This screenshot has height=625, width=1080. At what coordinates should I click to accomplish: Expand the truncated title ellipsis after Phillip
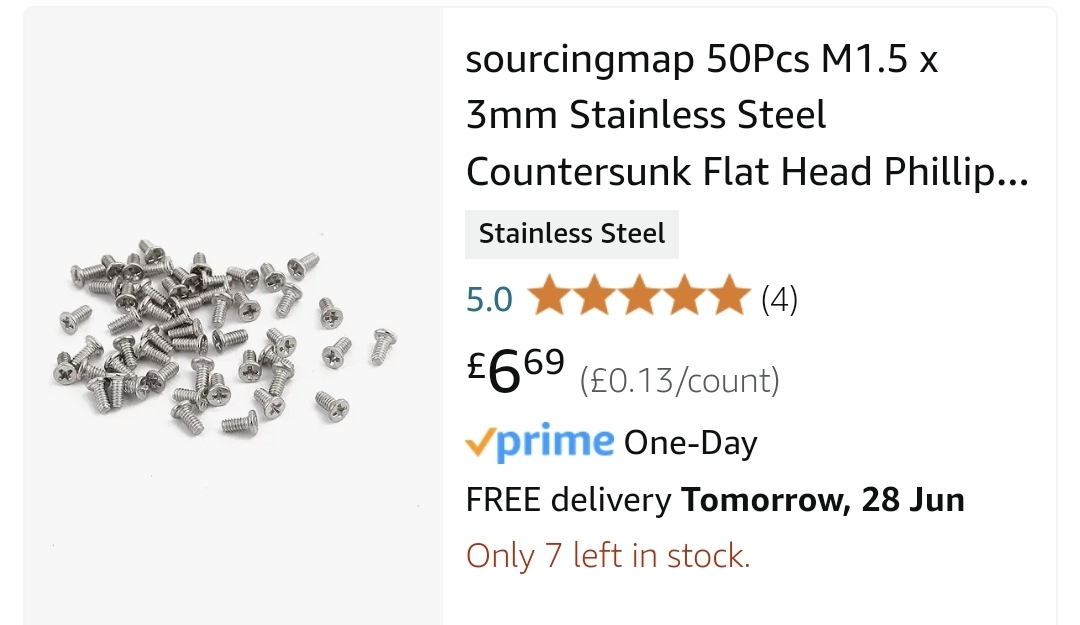[1014, 174]
